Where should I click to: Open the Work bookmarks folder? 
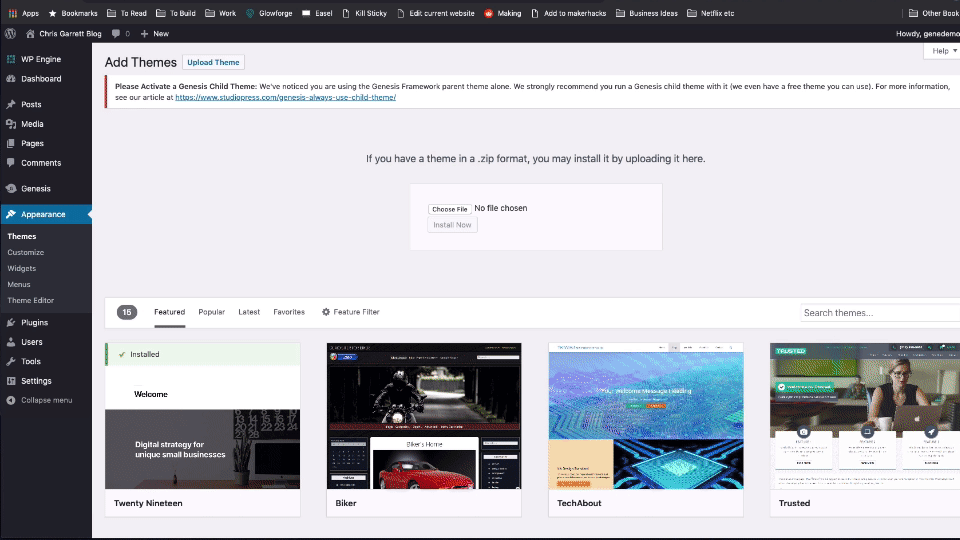tap(220, 13)
